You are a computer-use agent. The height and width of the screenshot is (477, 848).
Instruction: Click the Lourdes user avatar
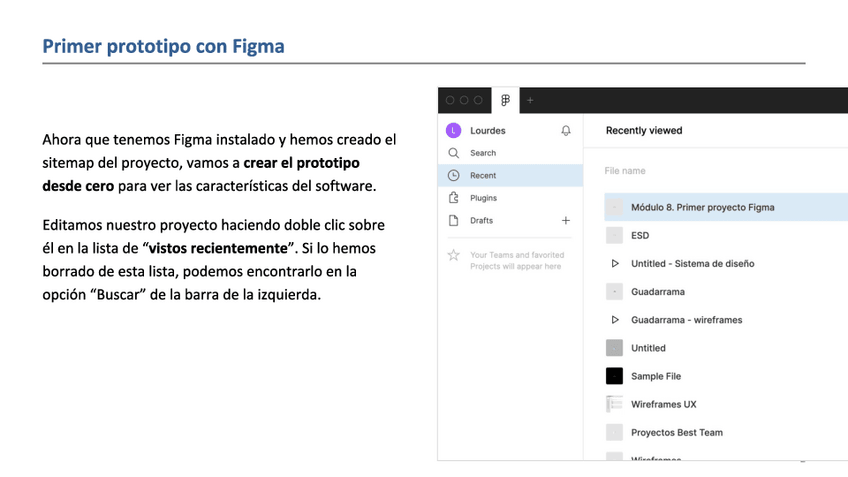click(453, 131)
